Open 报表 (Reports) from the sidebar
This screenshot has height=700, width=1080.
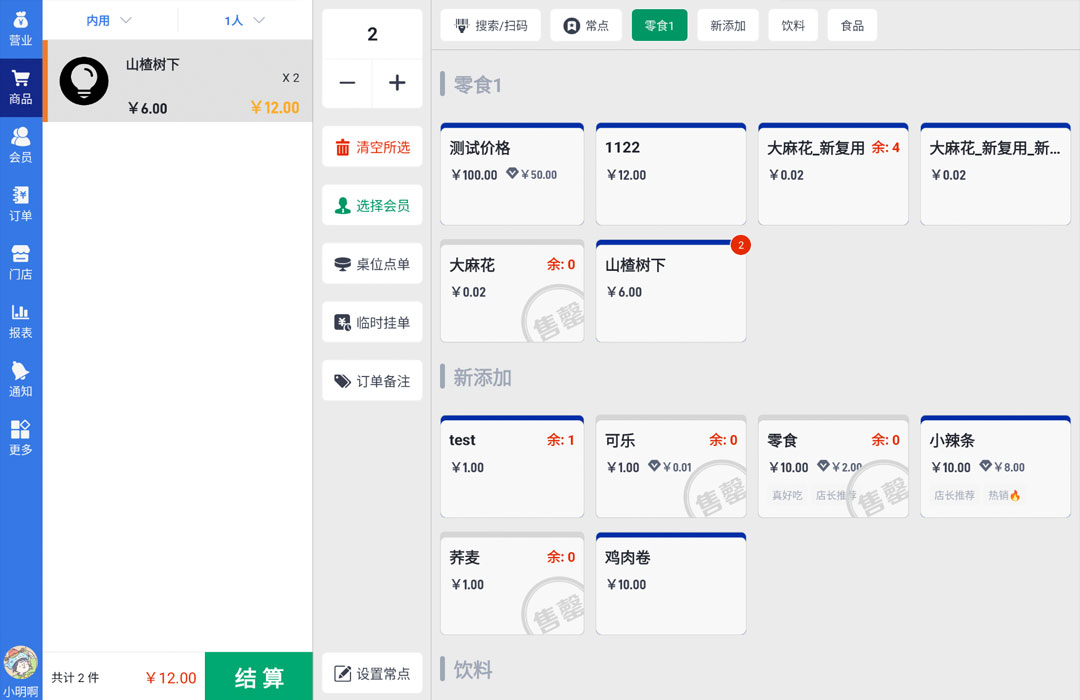click(21, 322)
